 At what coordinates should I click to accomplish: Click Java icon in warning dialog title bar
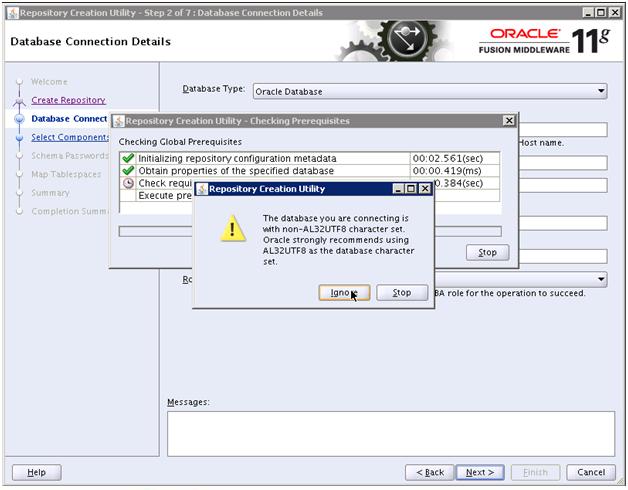pyautogui.click(x=202, y=189)
